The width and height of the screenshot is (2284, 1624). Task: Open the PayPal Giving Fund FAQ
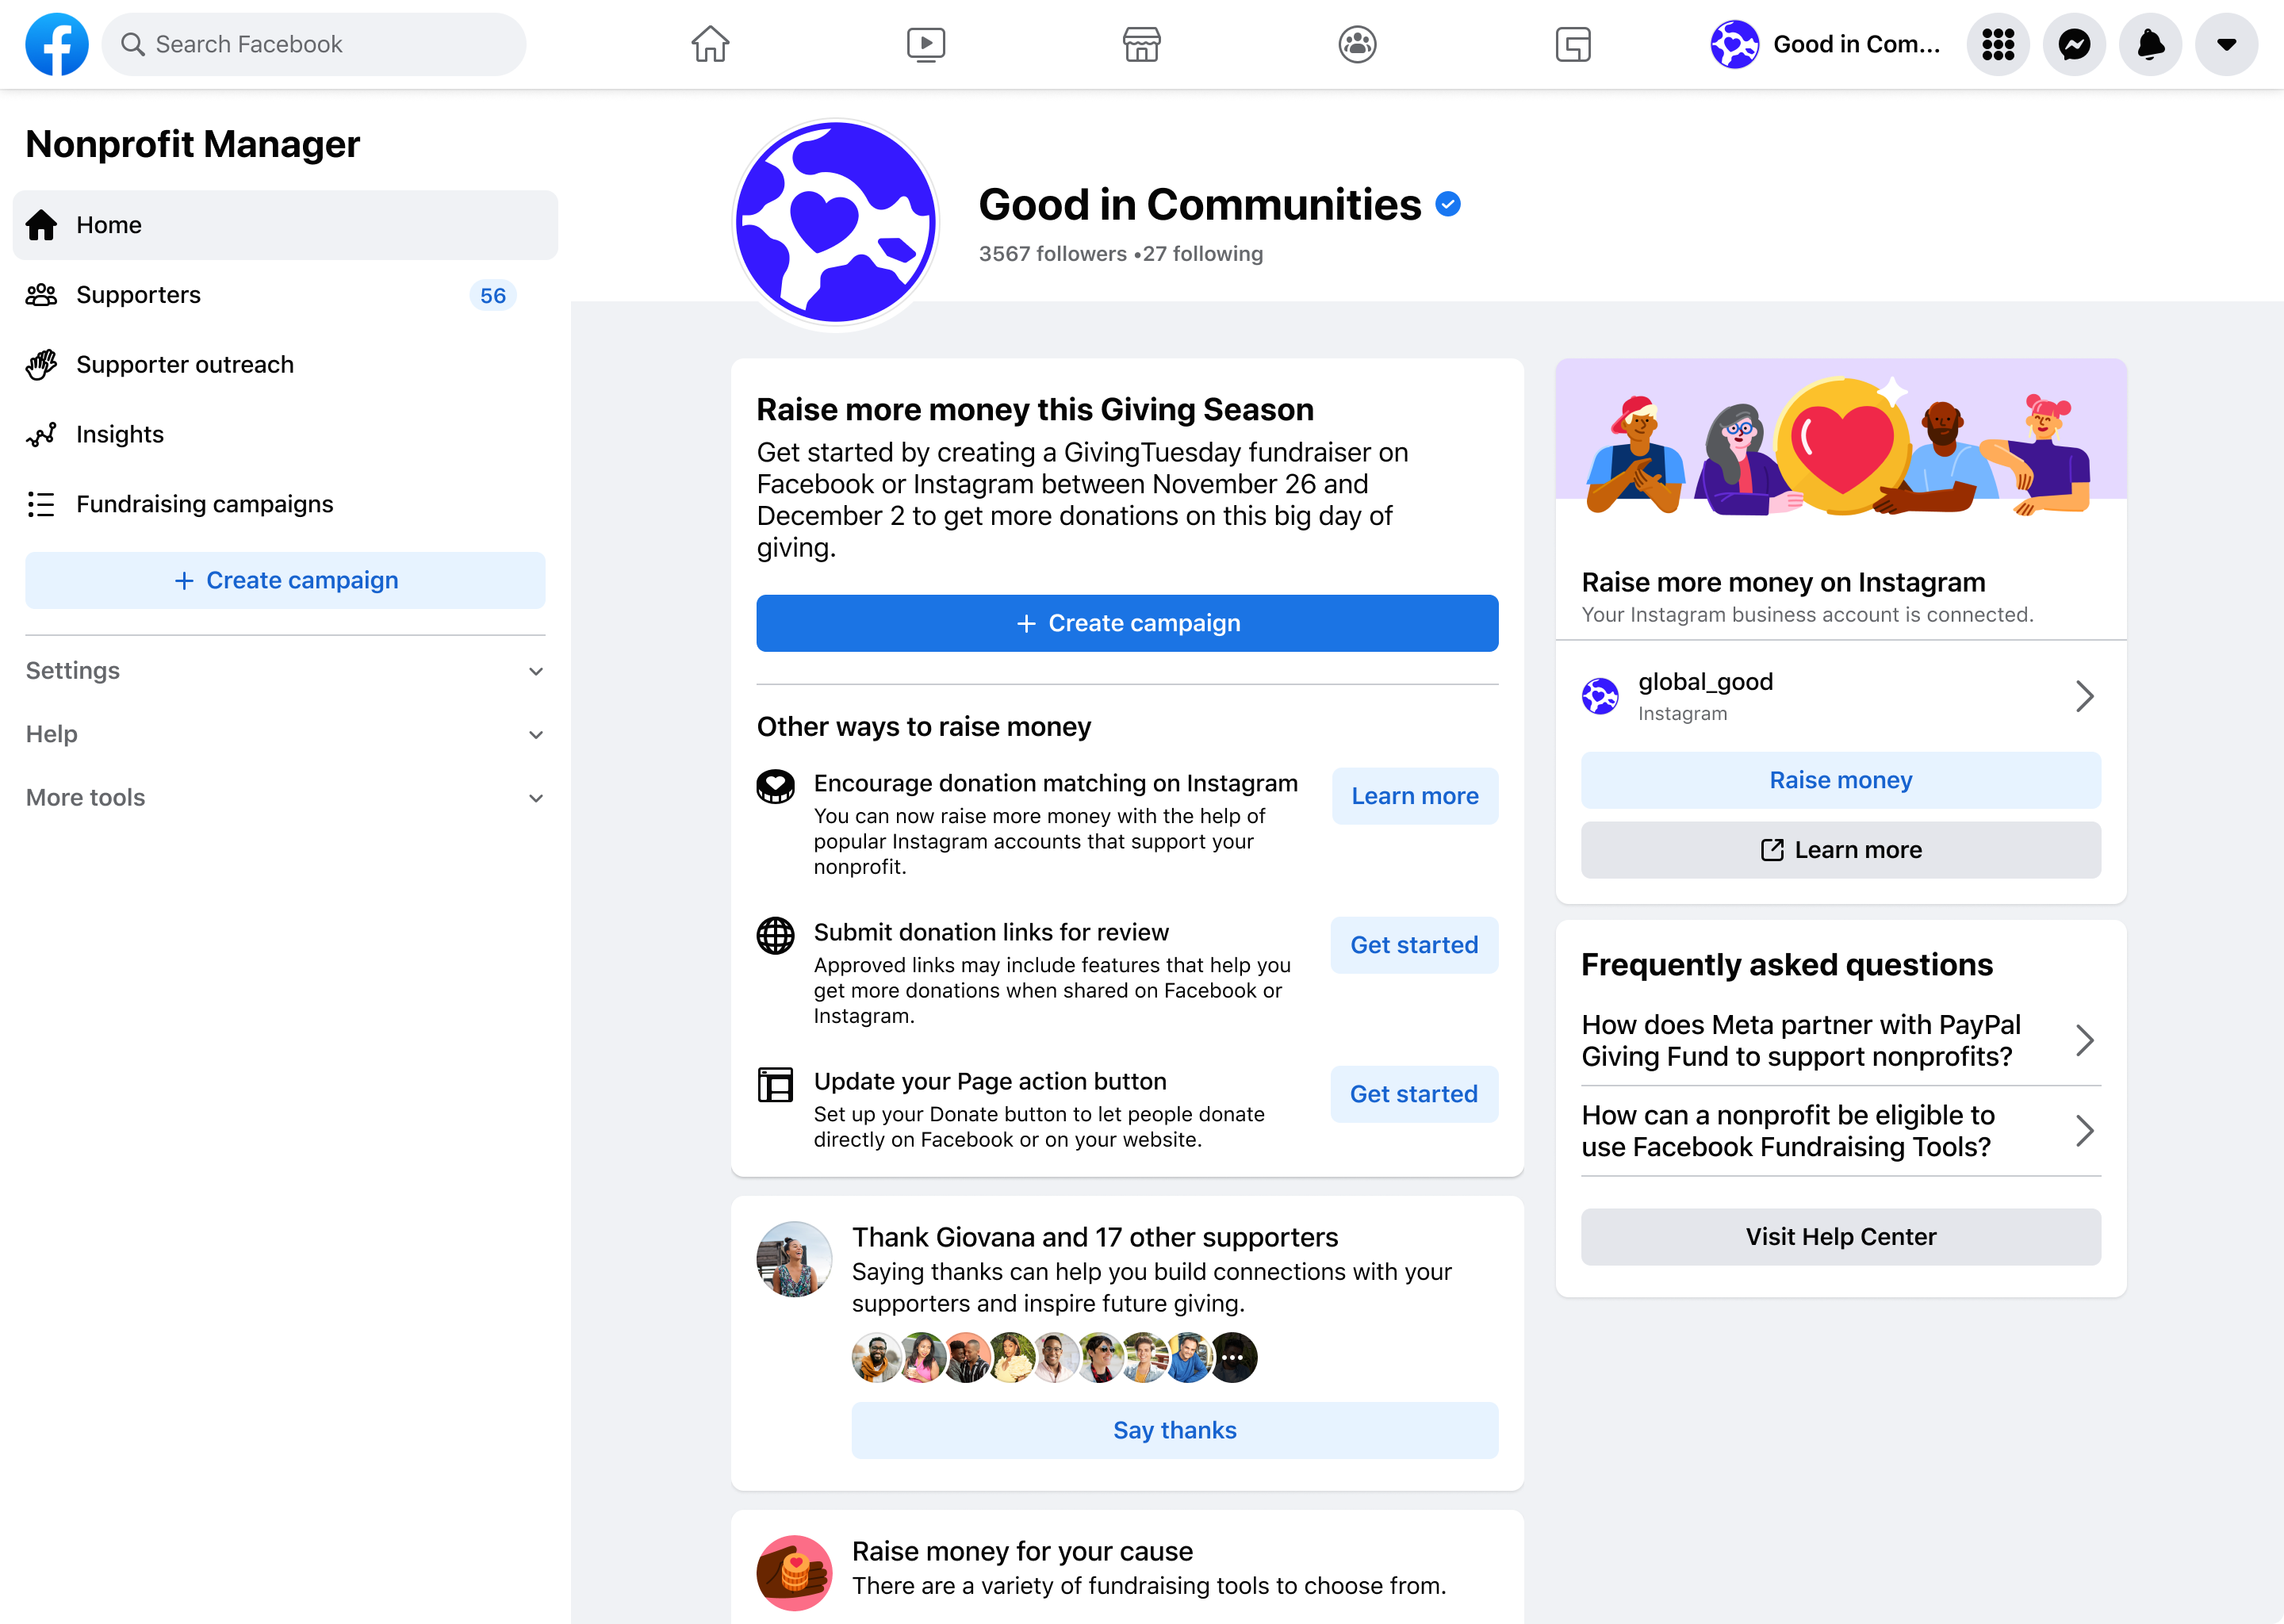click(x=1841, y=1040)
